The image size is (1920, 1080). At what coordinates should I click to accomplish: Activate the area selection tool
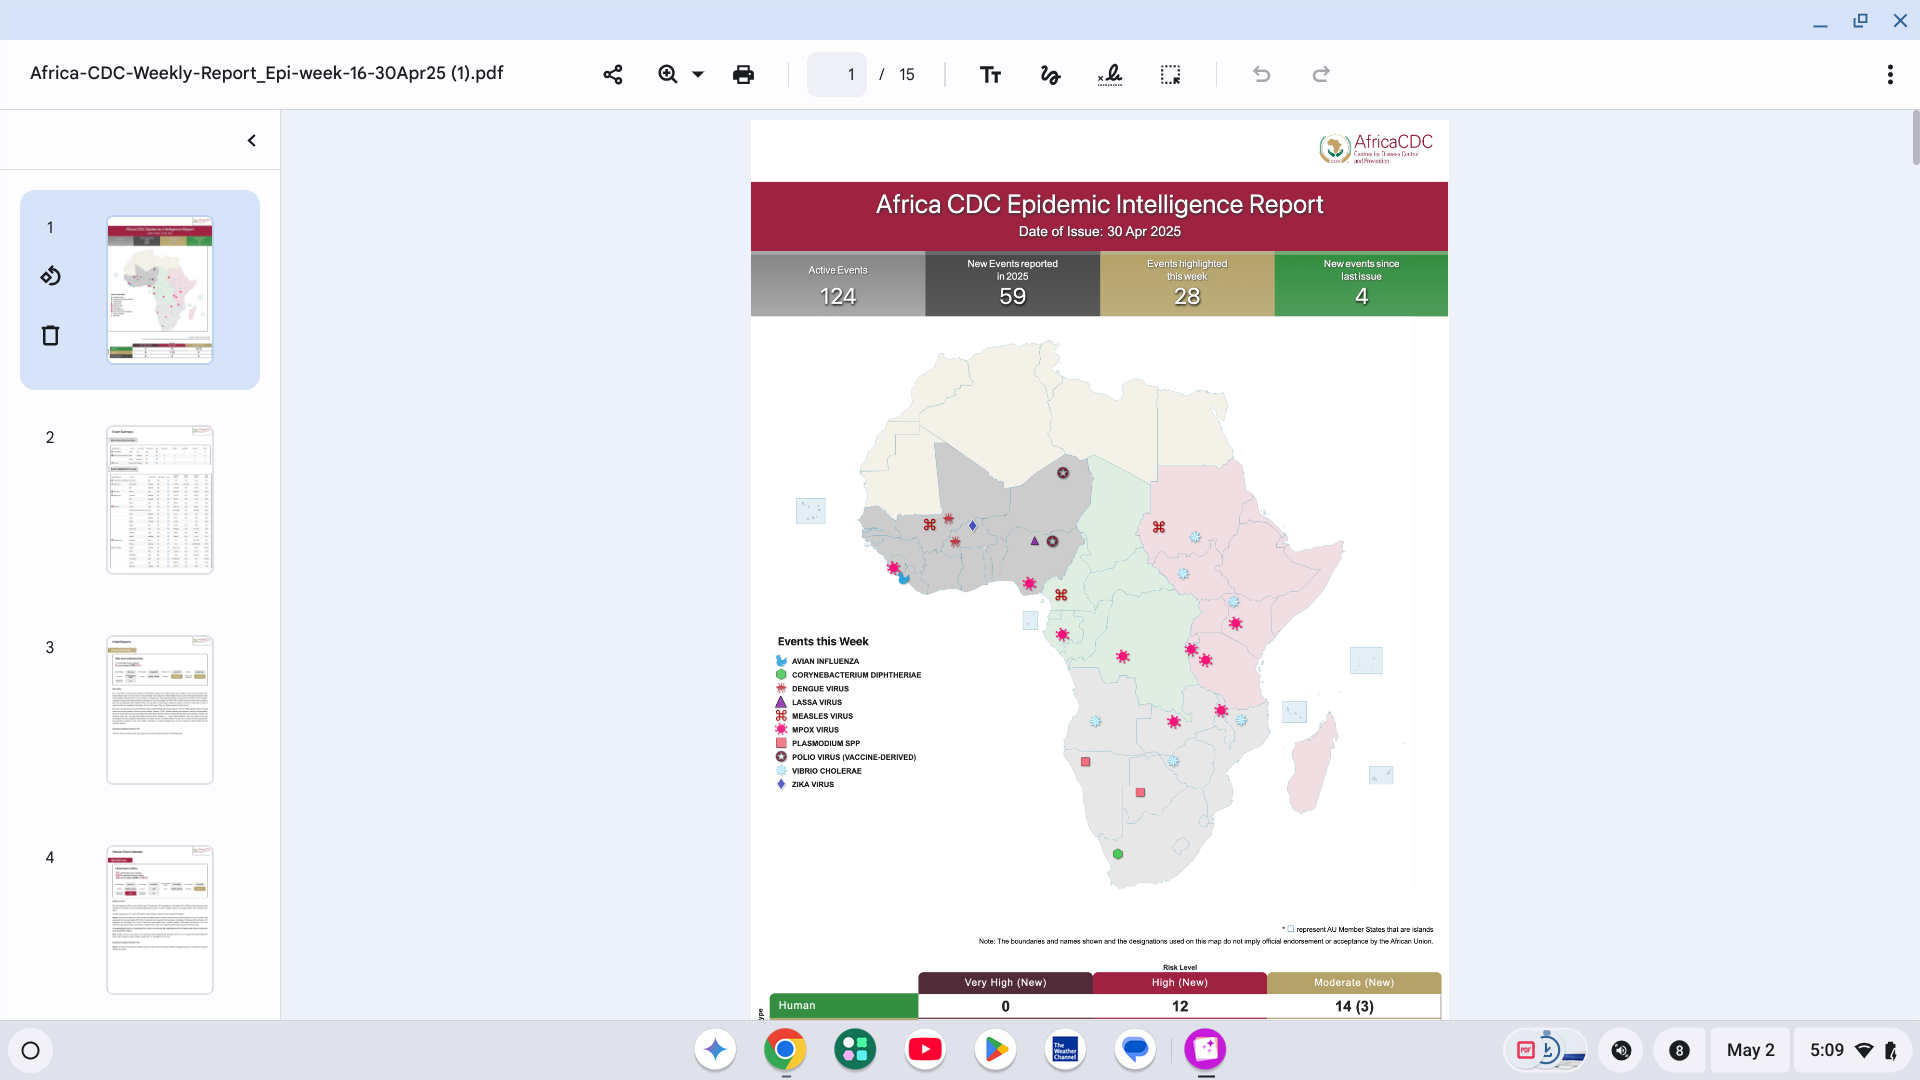click(x=1170, y=75)
